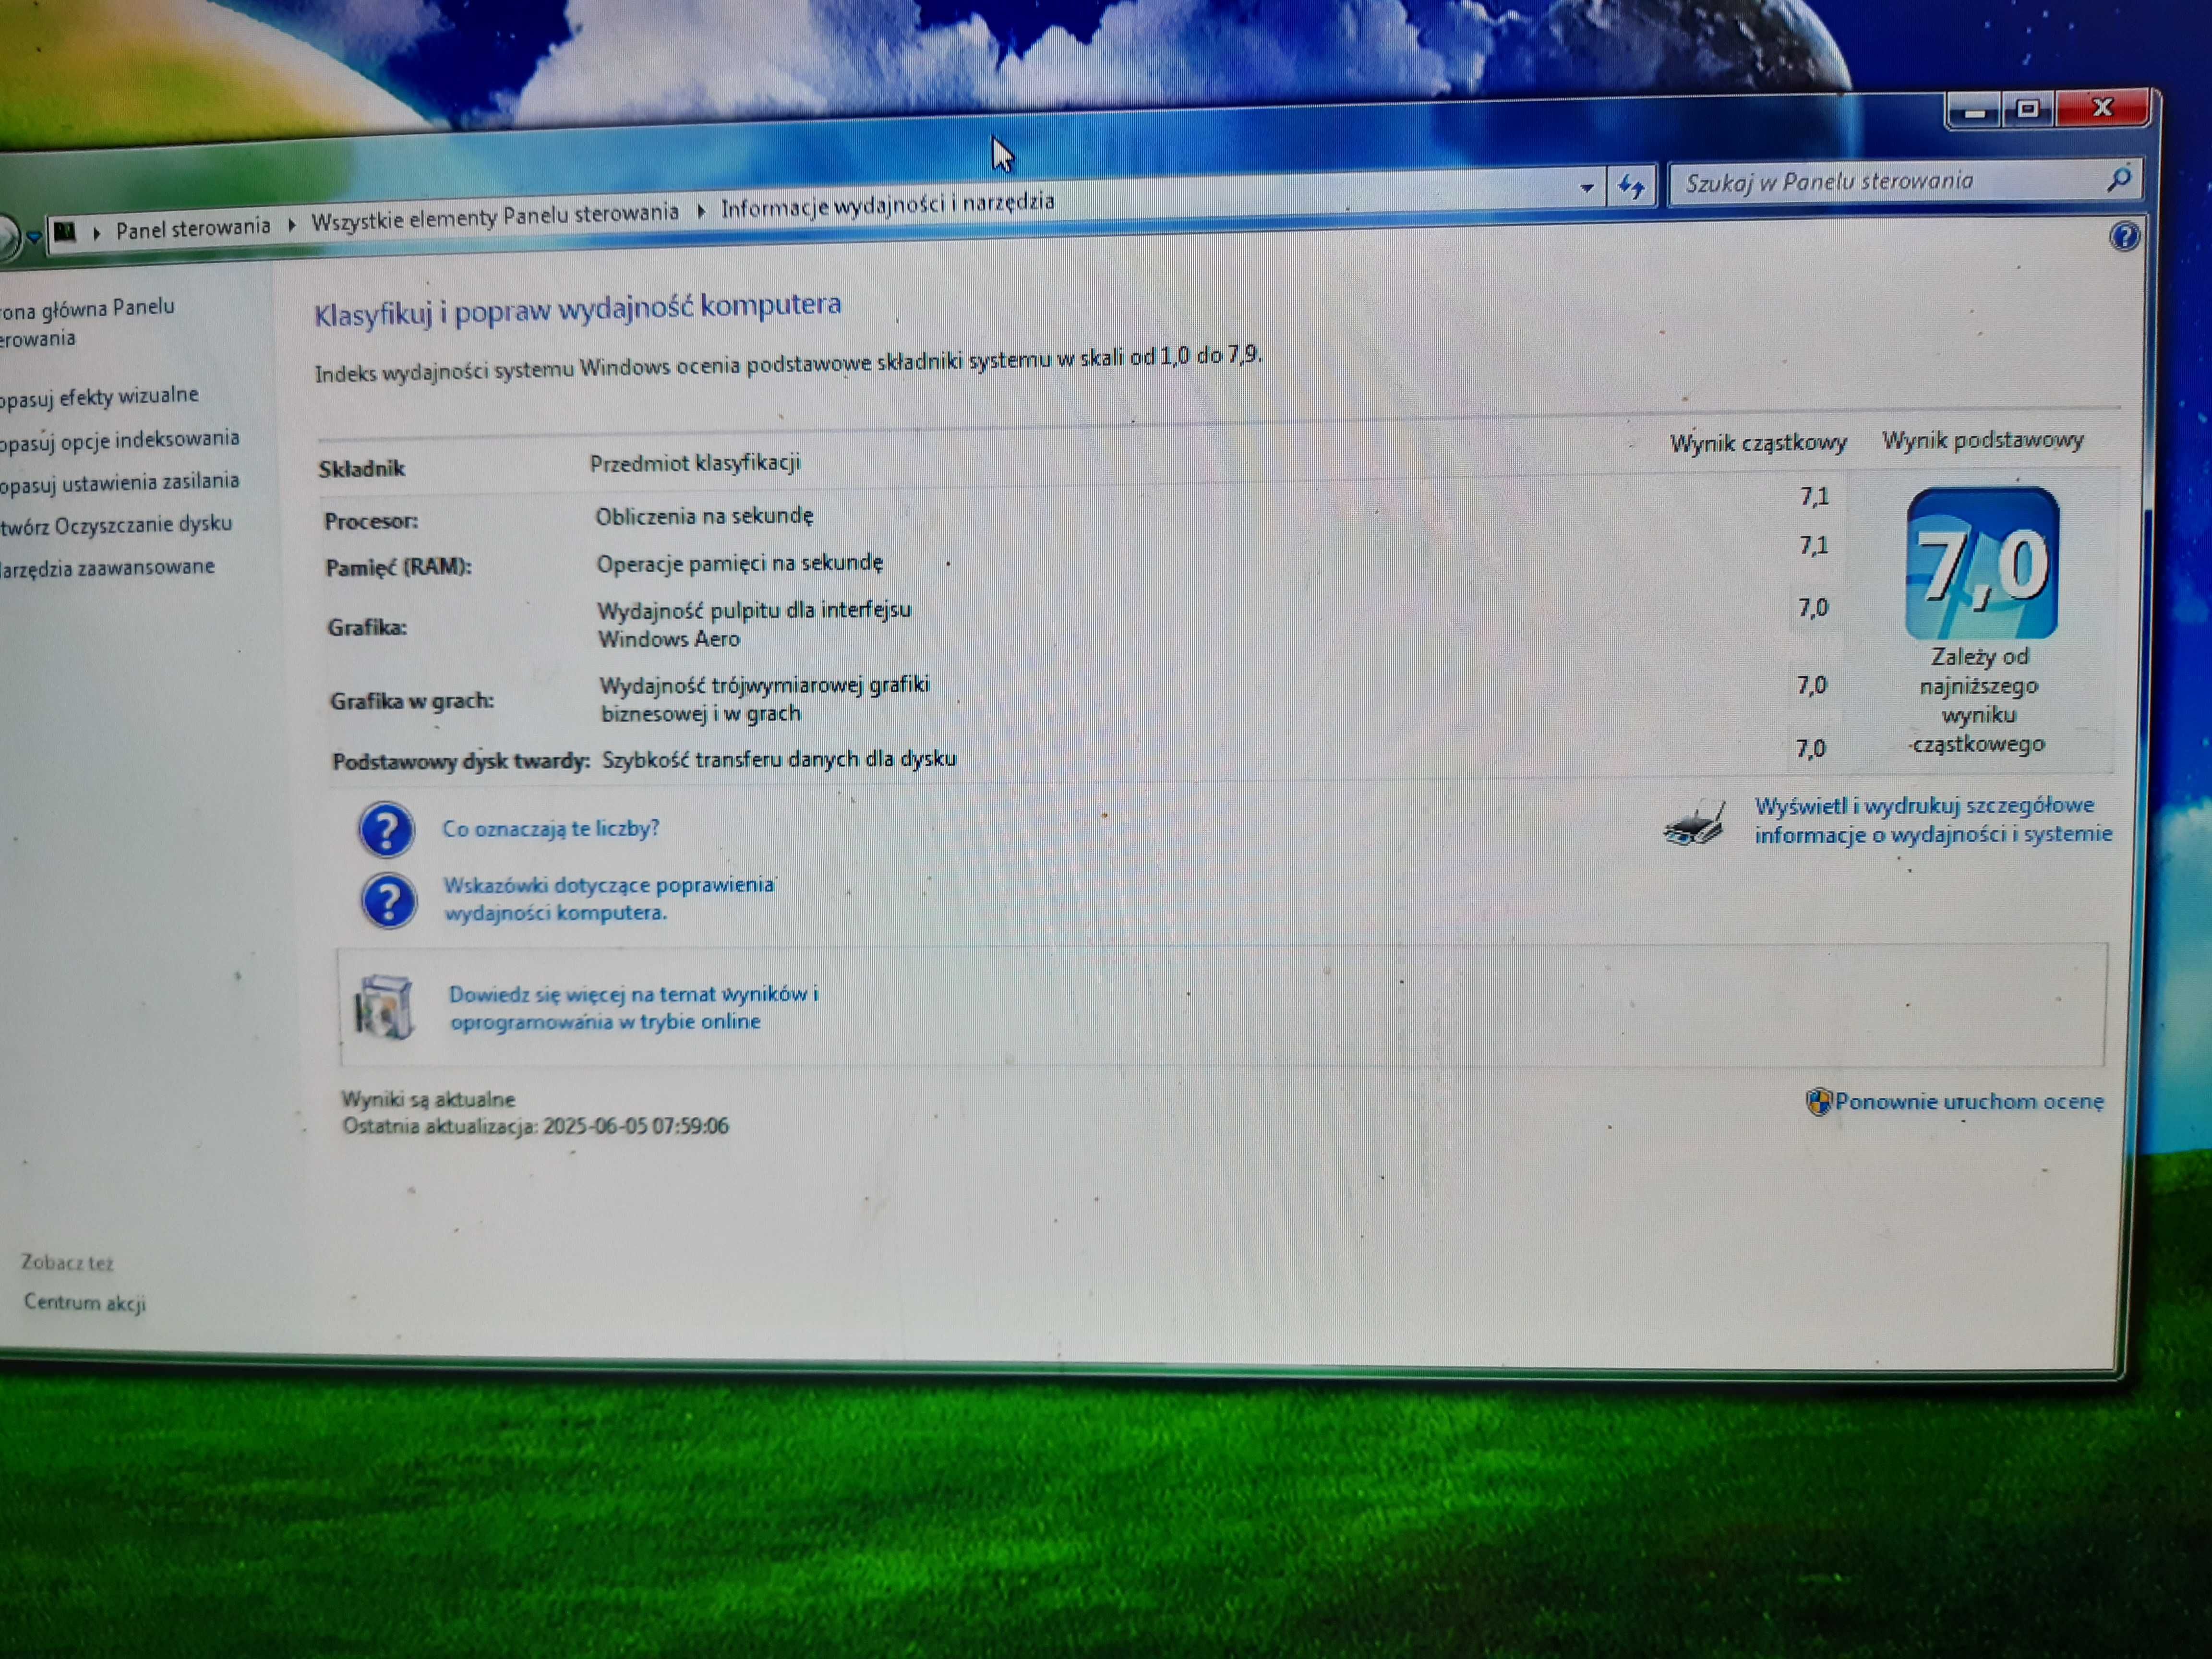Expand the arrow before Panel sterowania

point(97,233)
